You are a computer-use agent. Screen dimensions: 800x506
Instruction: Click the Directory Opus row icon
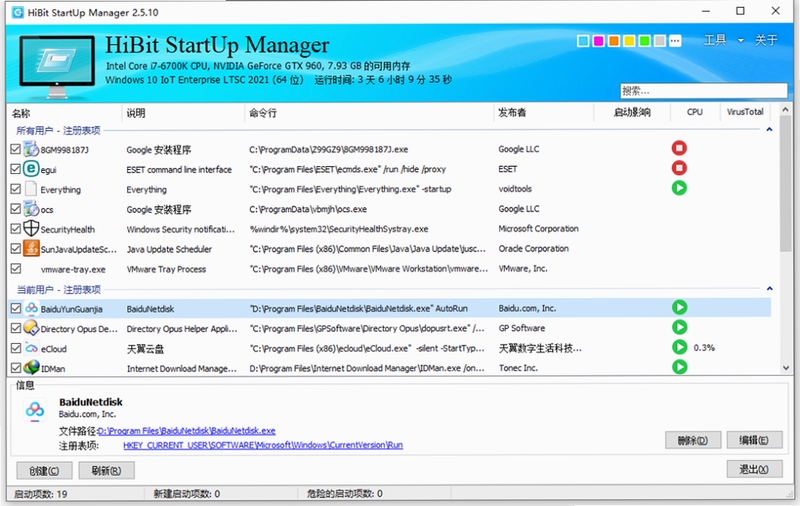coord(32,328)
